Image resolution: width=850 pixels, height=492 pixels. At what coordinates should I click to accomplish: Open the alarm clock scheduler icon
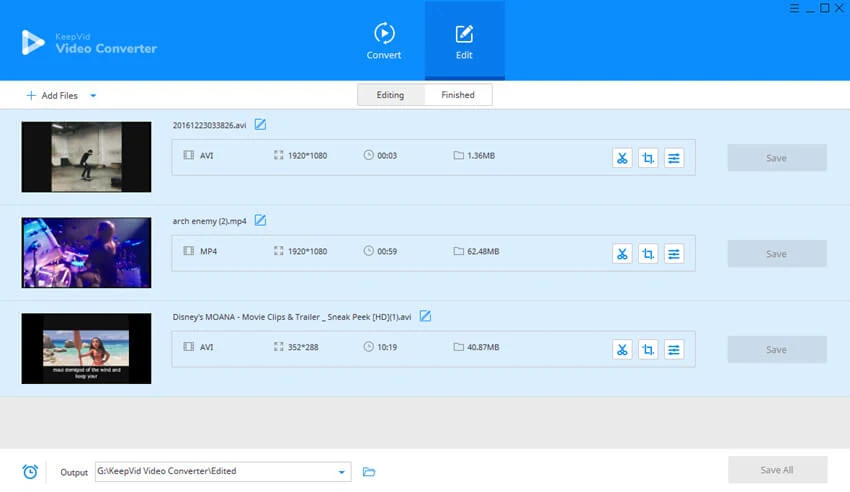point(30,471)
